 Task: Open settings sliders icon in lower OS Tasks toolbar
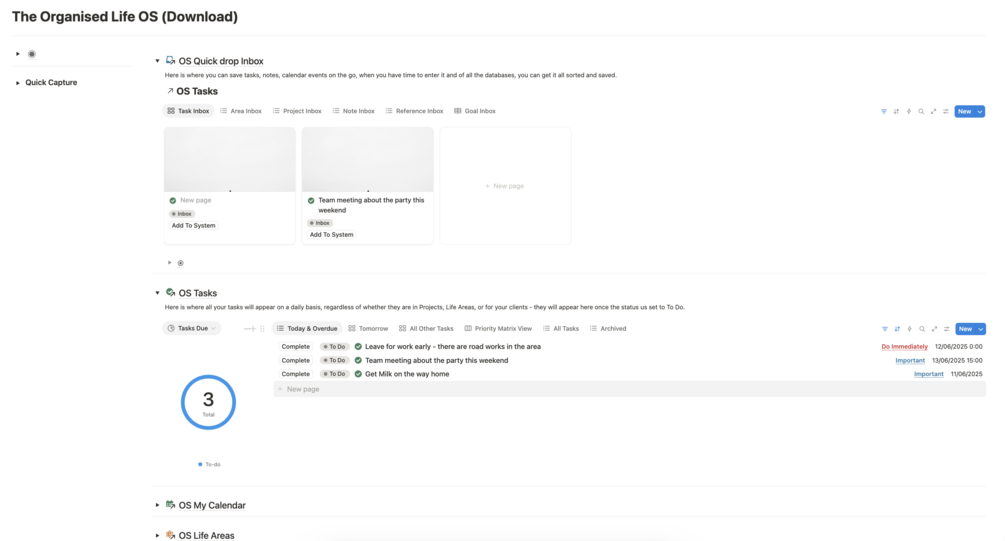pyautogui.click(x=947, y=329)
